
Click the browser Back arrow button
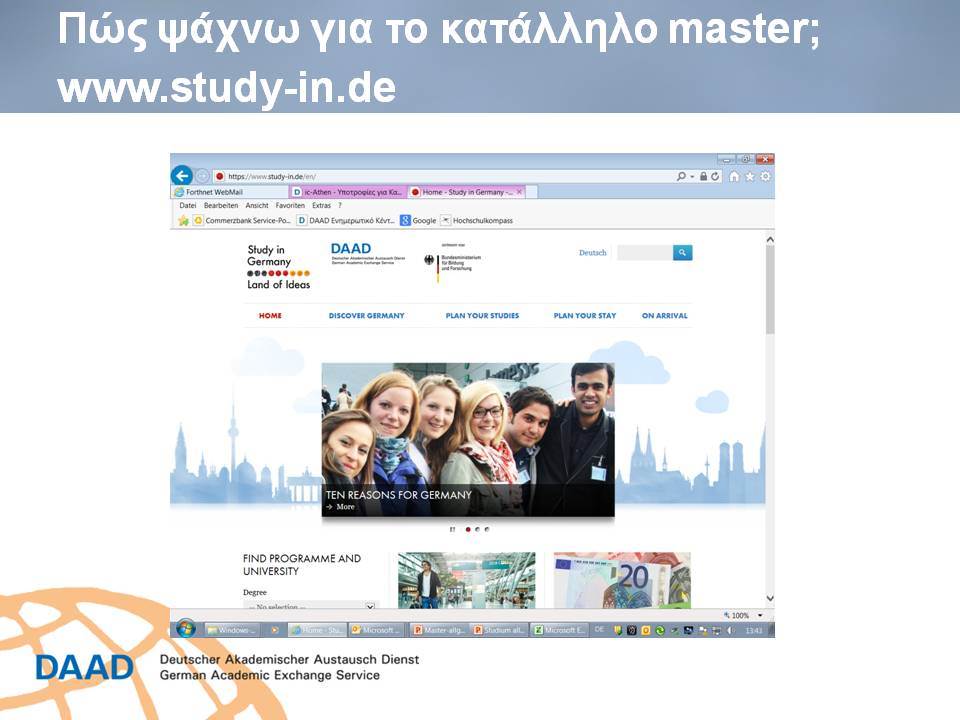pyautogui.click(x=182, y=176)
